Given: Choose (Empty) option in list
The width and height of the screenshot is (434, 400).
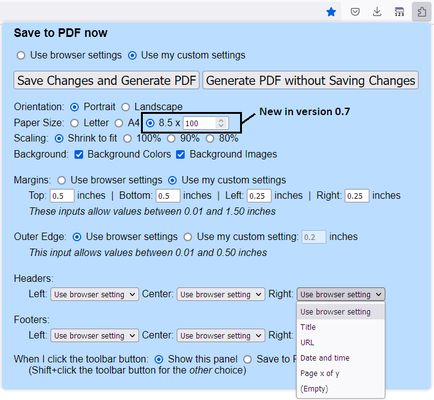Looking at the screenshot, I should (341, 388).
